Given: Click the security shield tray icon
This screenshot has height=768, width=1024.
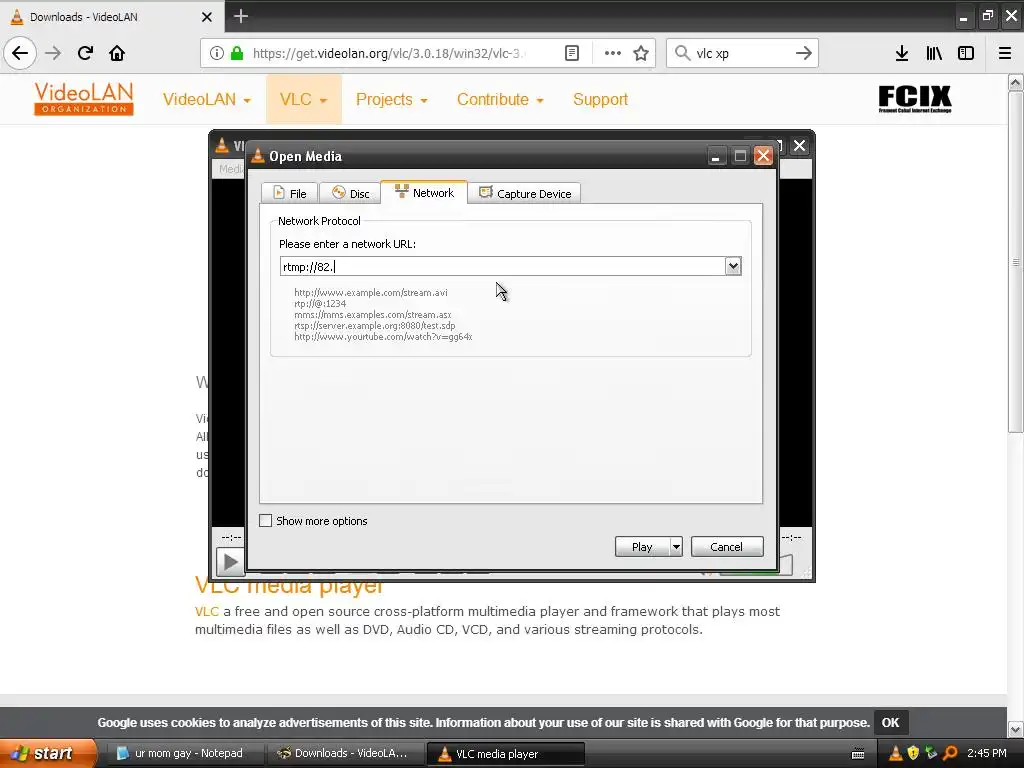Looking at the screenshot, I should [913, 753].
